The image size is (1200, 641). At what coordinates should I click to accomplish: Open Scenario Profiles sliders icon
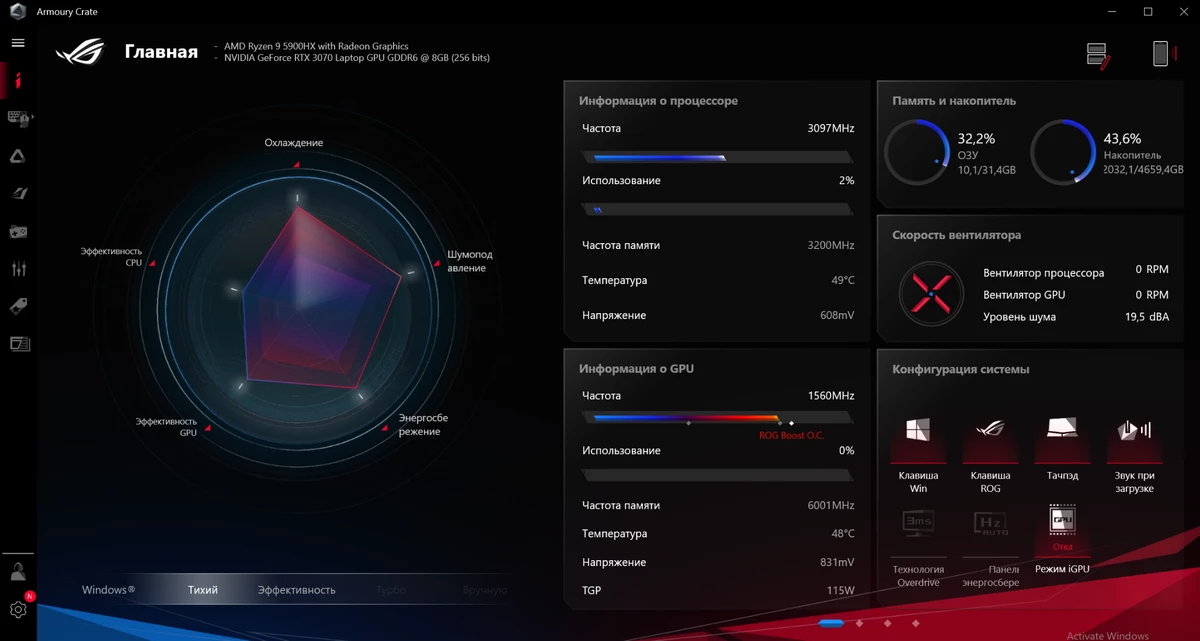(18, 269)
